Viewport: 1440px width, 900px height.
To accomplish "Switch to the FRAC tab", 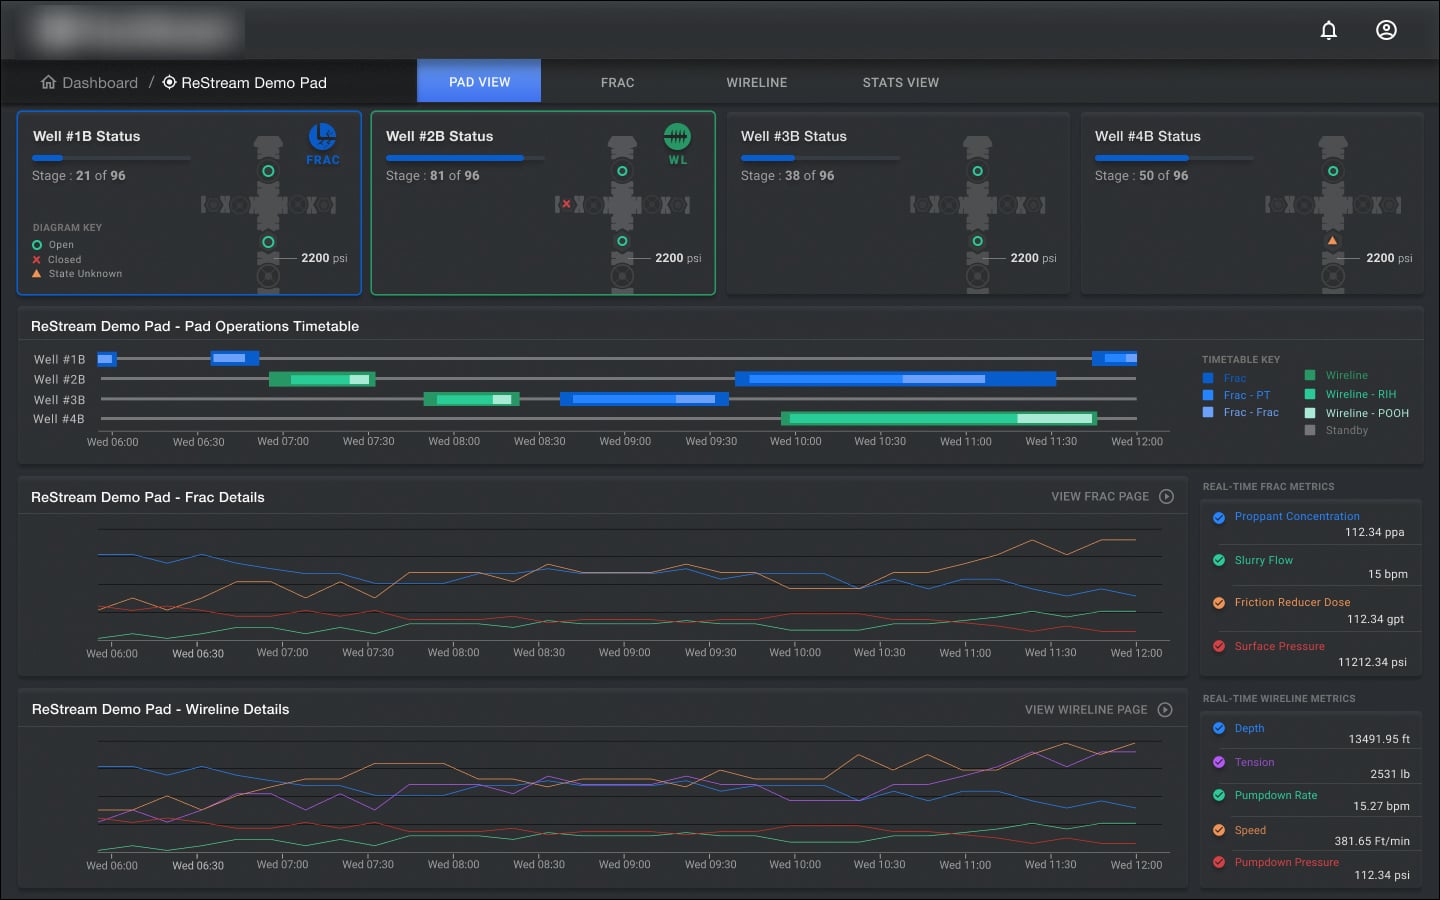I will click(618, 82).
